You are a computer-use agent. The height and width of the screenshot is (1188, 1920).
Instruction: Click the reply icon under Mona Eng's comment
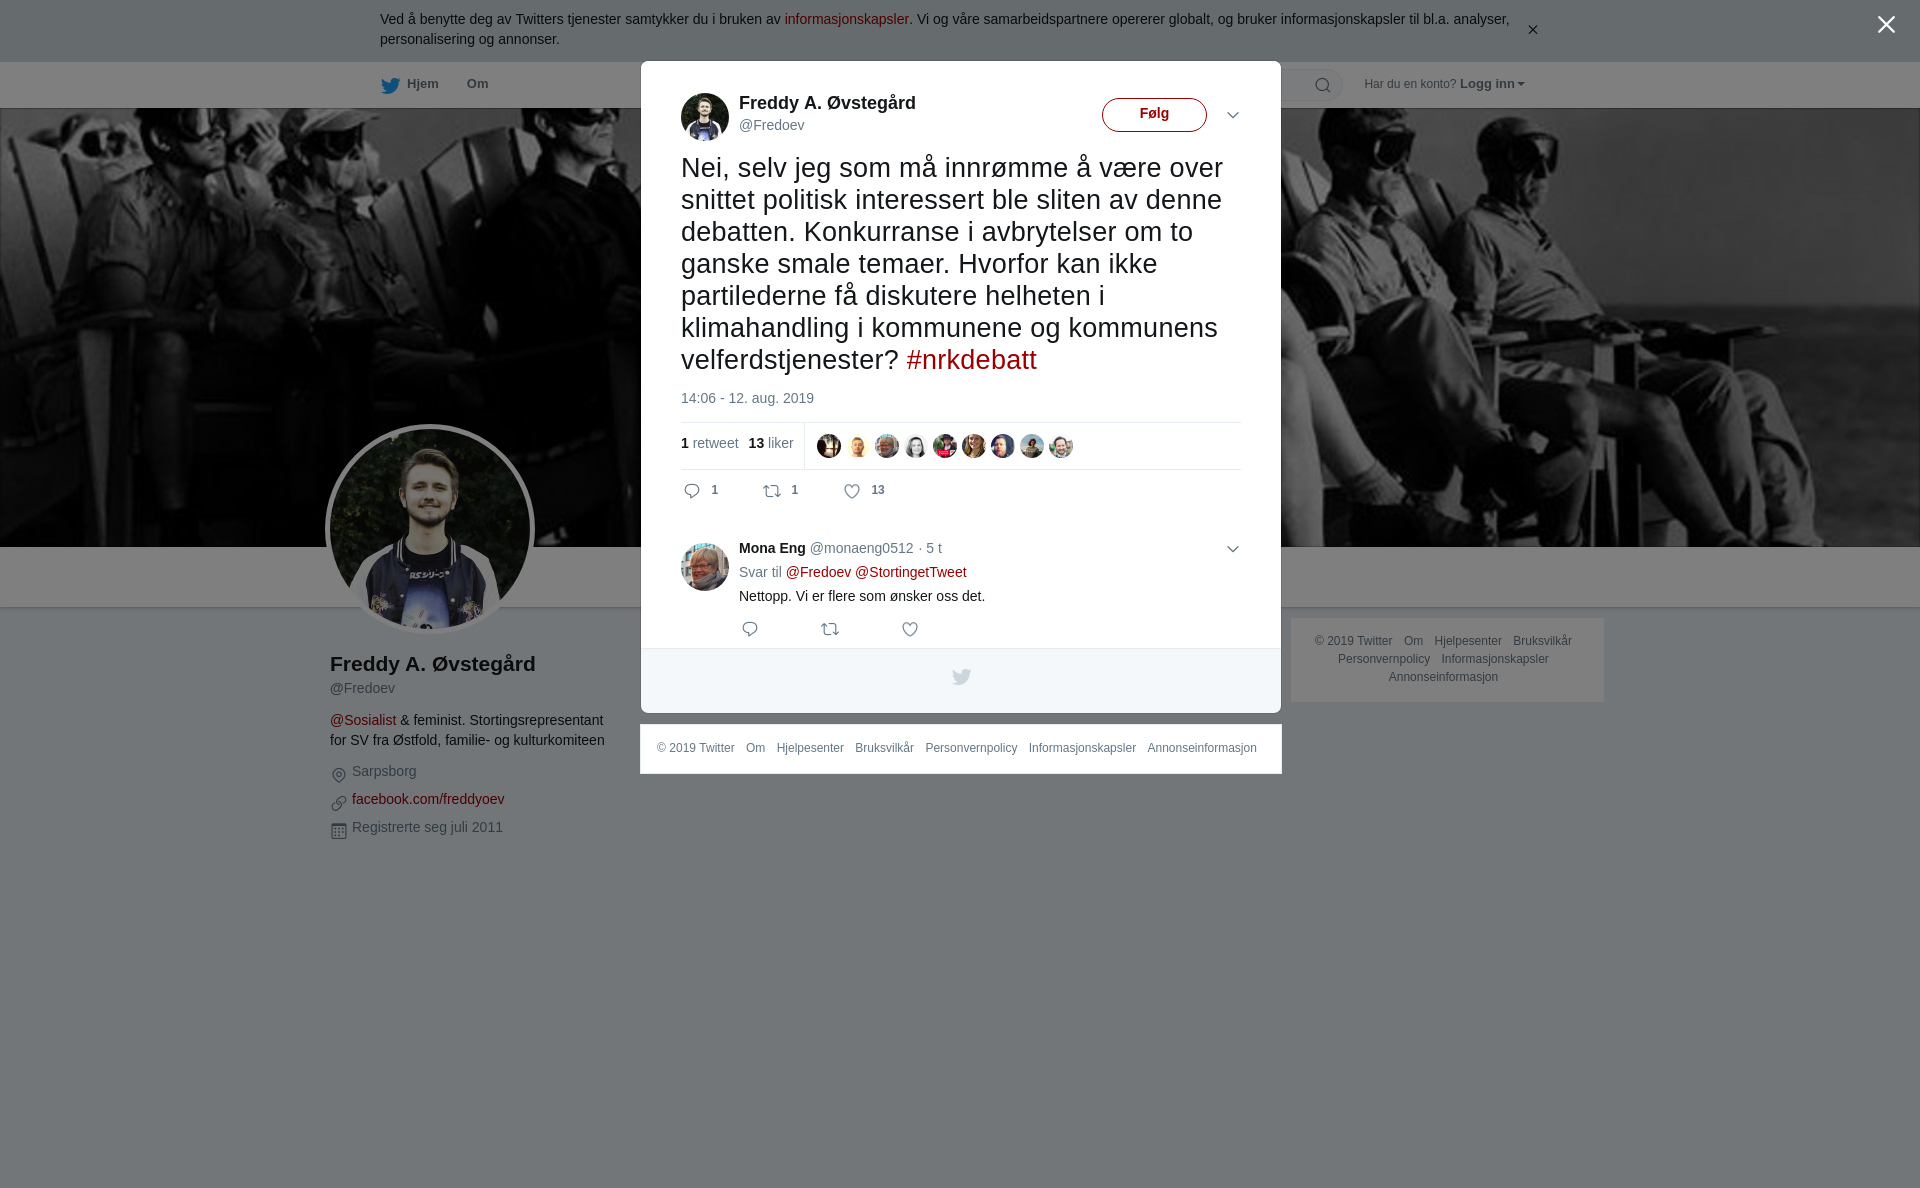(750, 629)
